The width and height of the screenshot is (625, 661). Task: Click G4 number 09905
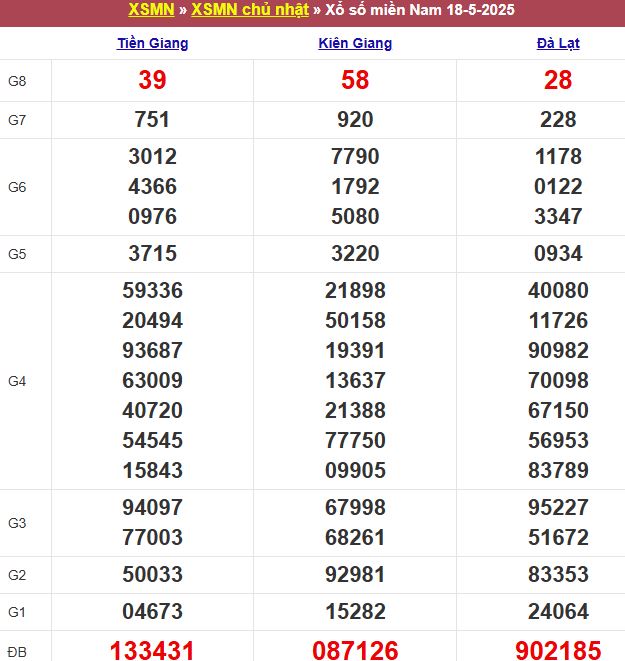point(355,470)
